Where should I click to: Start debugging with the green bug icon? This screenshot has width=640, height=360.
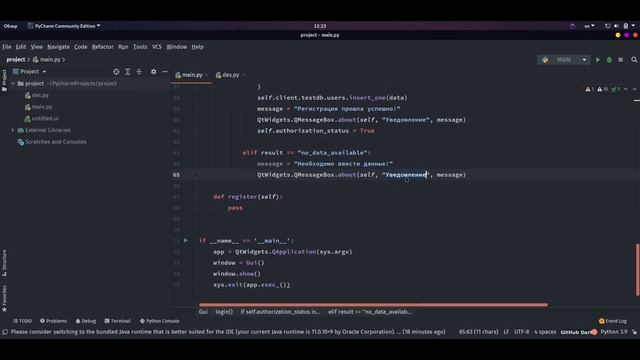(609, 60)
